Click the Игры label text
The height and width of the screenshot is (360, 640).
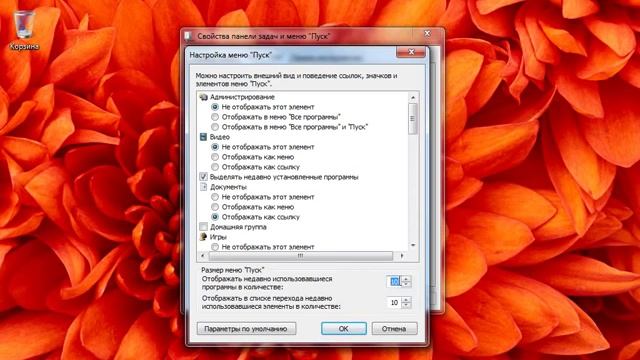pyautogui.click(x=218, y=237)
